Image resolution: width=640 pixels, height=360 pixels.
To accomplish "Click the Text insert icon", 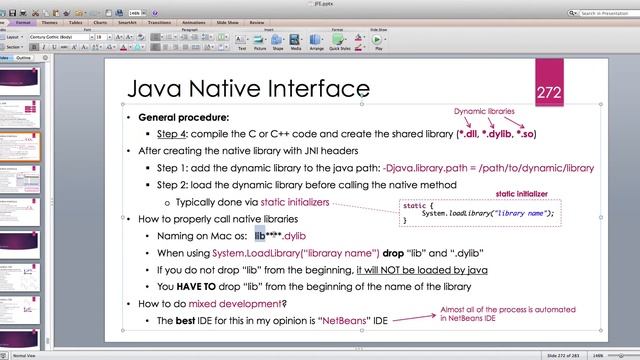I will 241,40.
